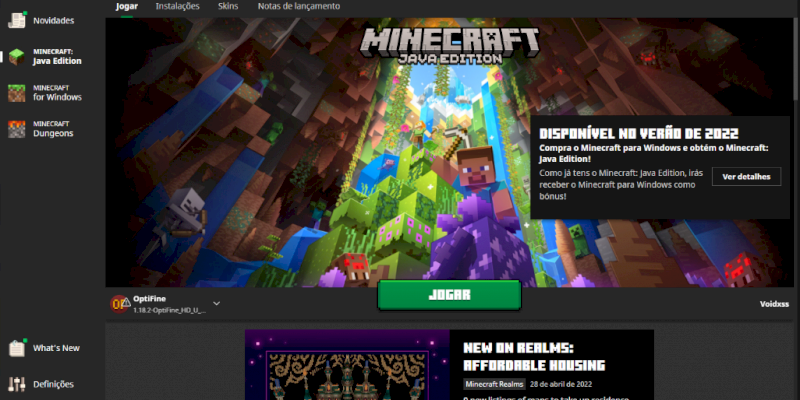Click the 1.18.2-OptiFine version text
The image size is (800, 400).
[x=170, y=311]
